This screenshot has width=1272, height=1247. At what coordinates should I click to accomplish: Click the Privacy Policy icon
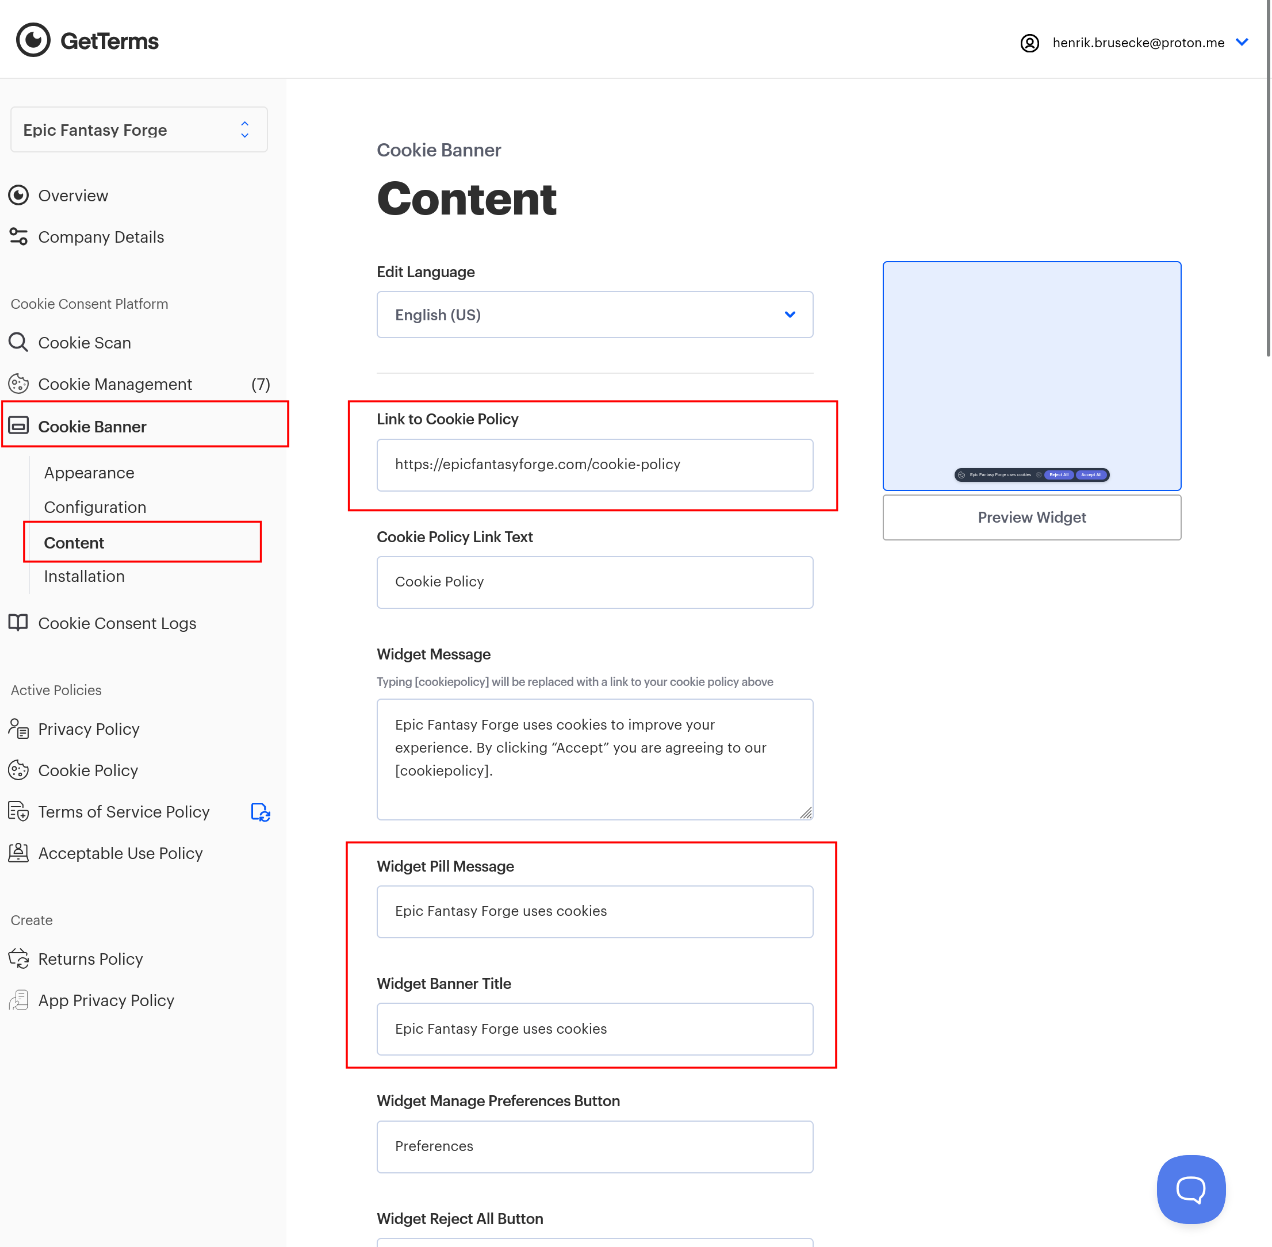[18, 728]
